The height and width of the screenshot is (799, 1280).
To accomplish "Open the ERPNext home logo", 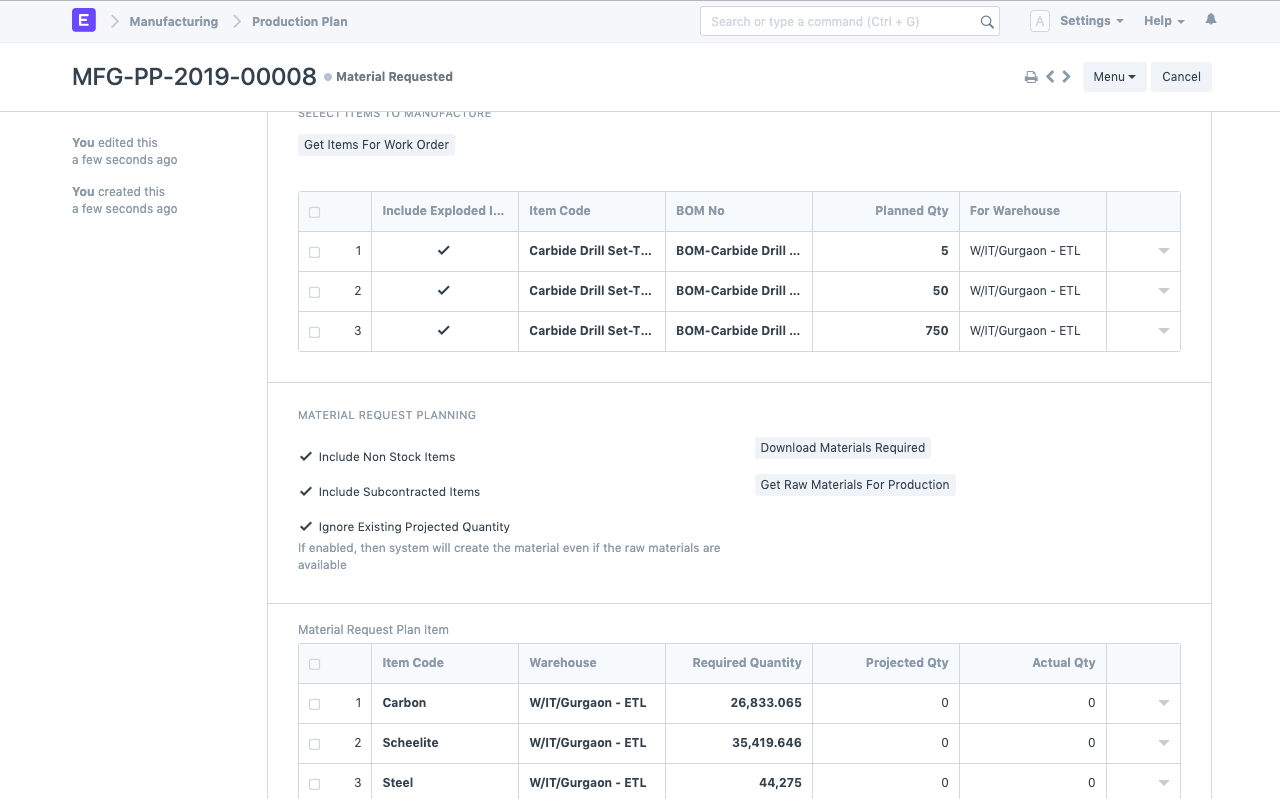I will coord(84,20).
